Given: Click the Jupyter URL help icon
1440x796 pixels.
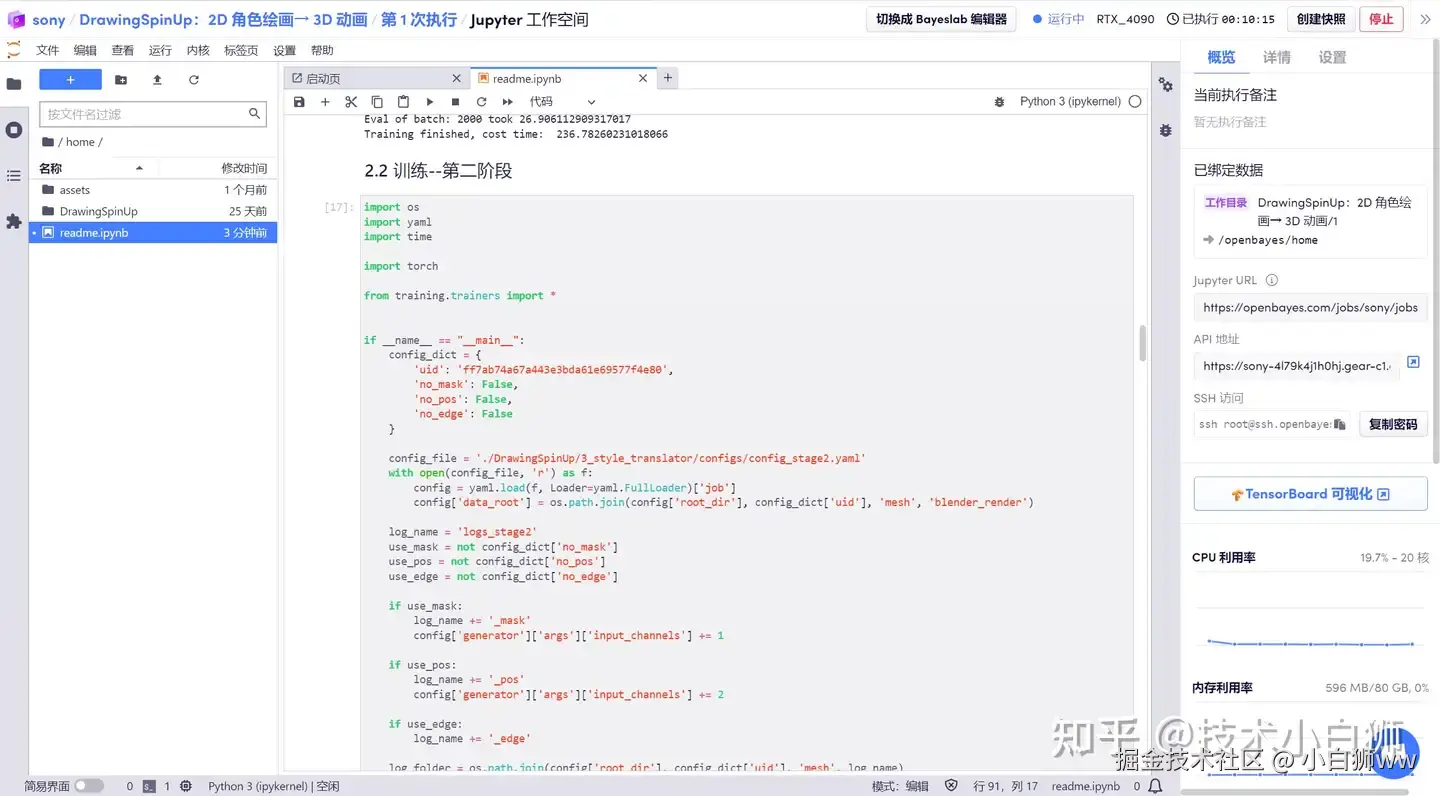Looking at the screenshot, I should point(1272,281).
